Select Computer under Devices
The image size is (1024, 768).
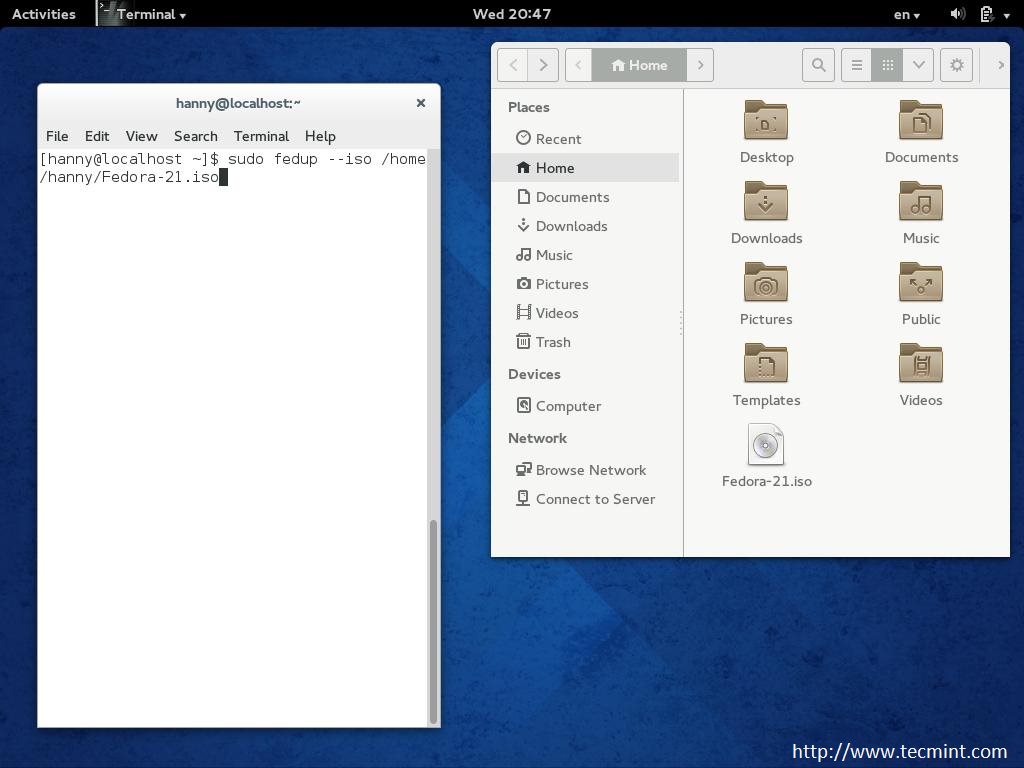(569, 405)
